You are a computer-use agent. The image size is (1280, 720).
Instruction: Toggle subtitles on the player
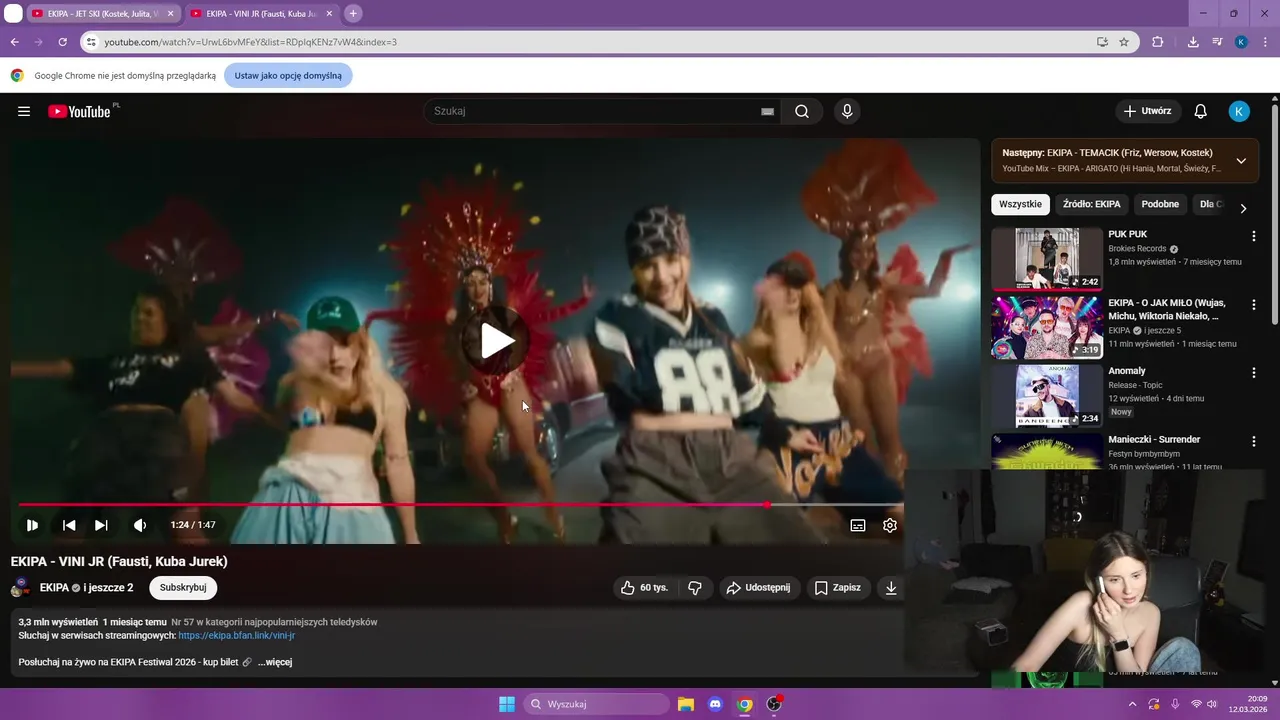[858, 525]
